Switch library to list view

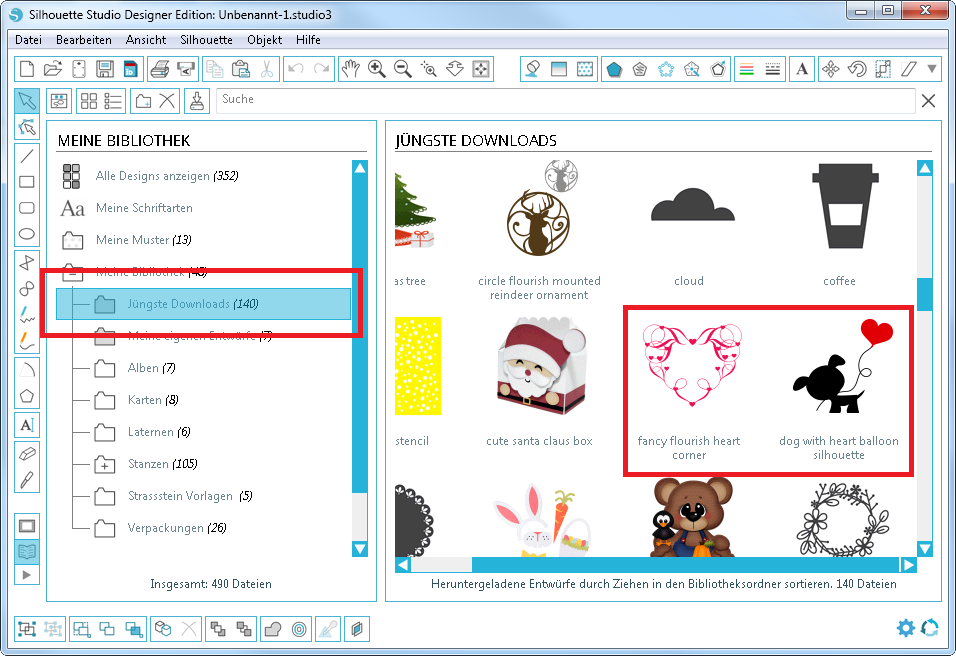click(x=114, y=101)
